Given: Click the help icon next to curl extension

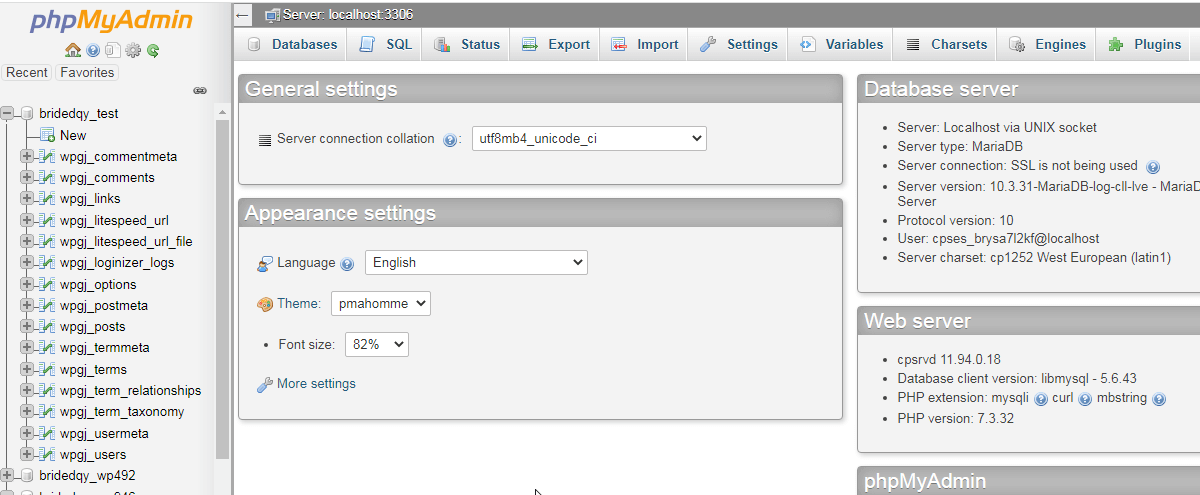Looking at the screenshot, I should (1085, 399).
